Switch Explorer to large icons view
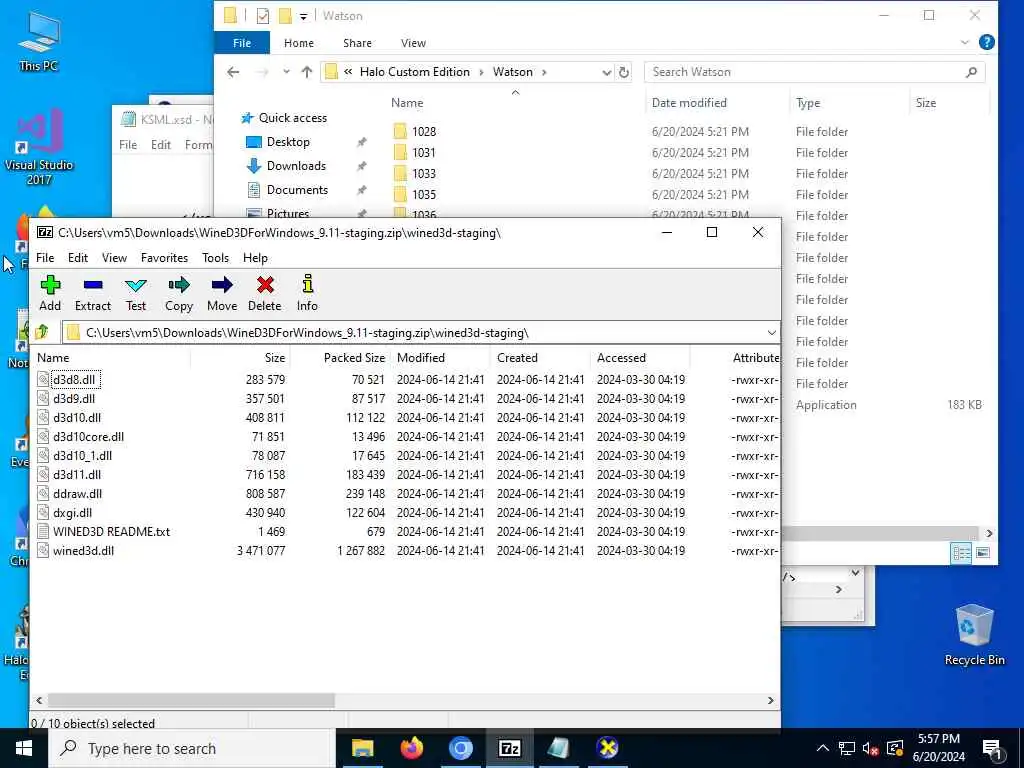The height and width of the screenshot is (768, 1024). 983,553
